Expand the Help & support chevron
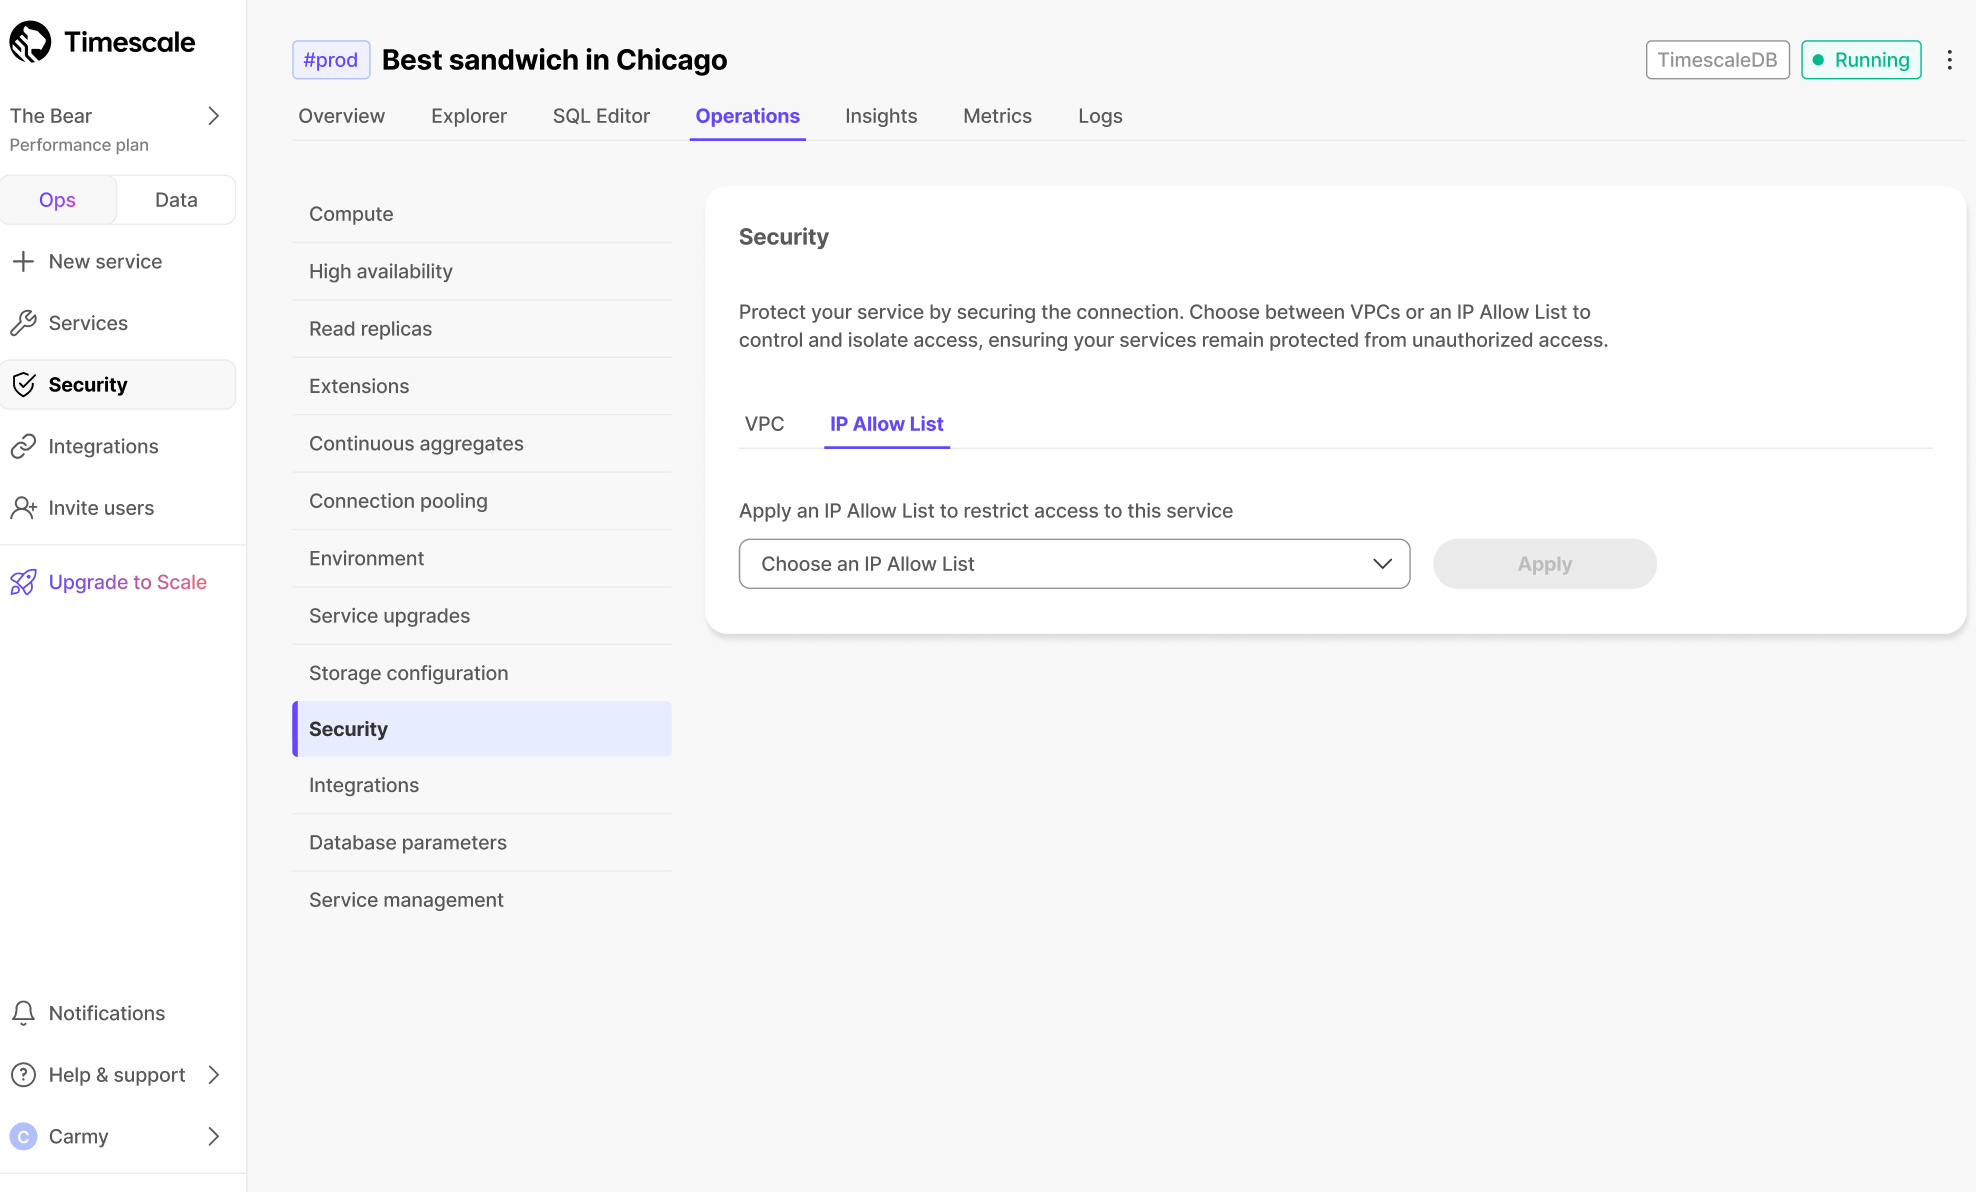Viewport: 1976px width, 1192px height. (213, 1075)
